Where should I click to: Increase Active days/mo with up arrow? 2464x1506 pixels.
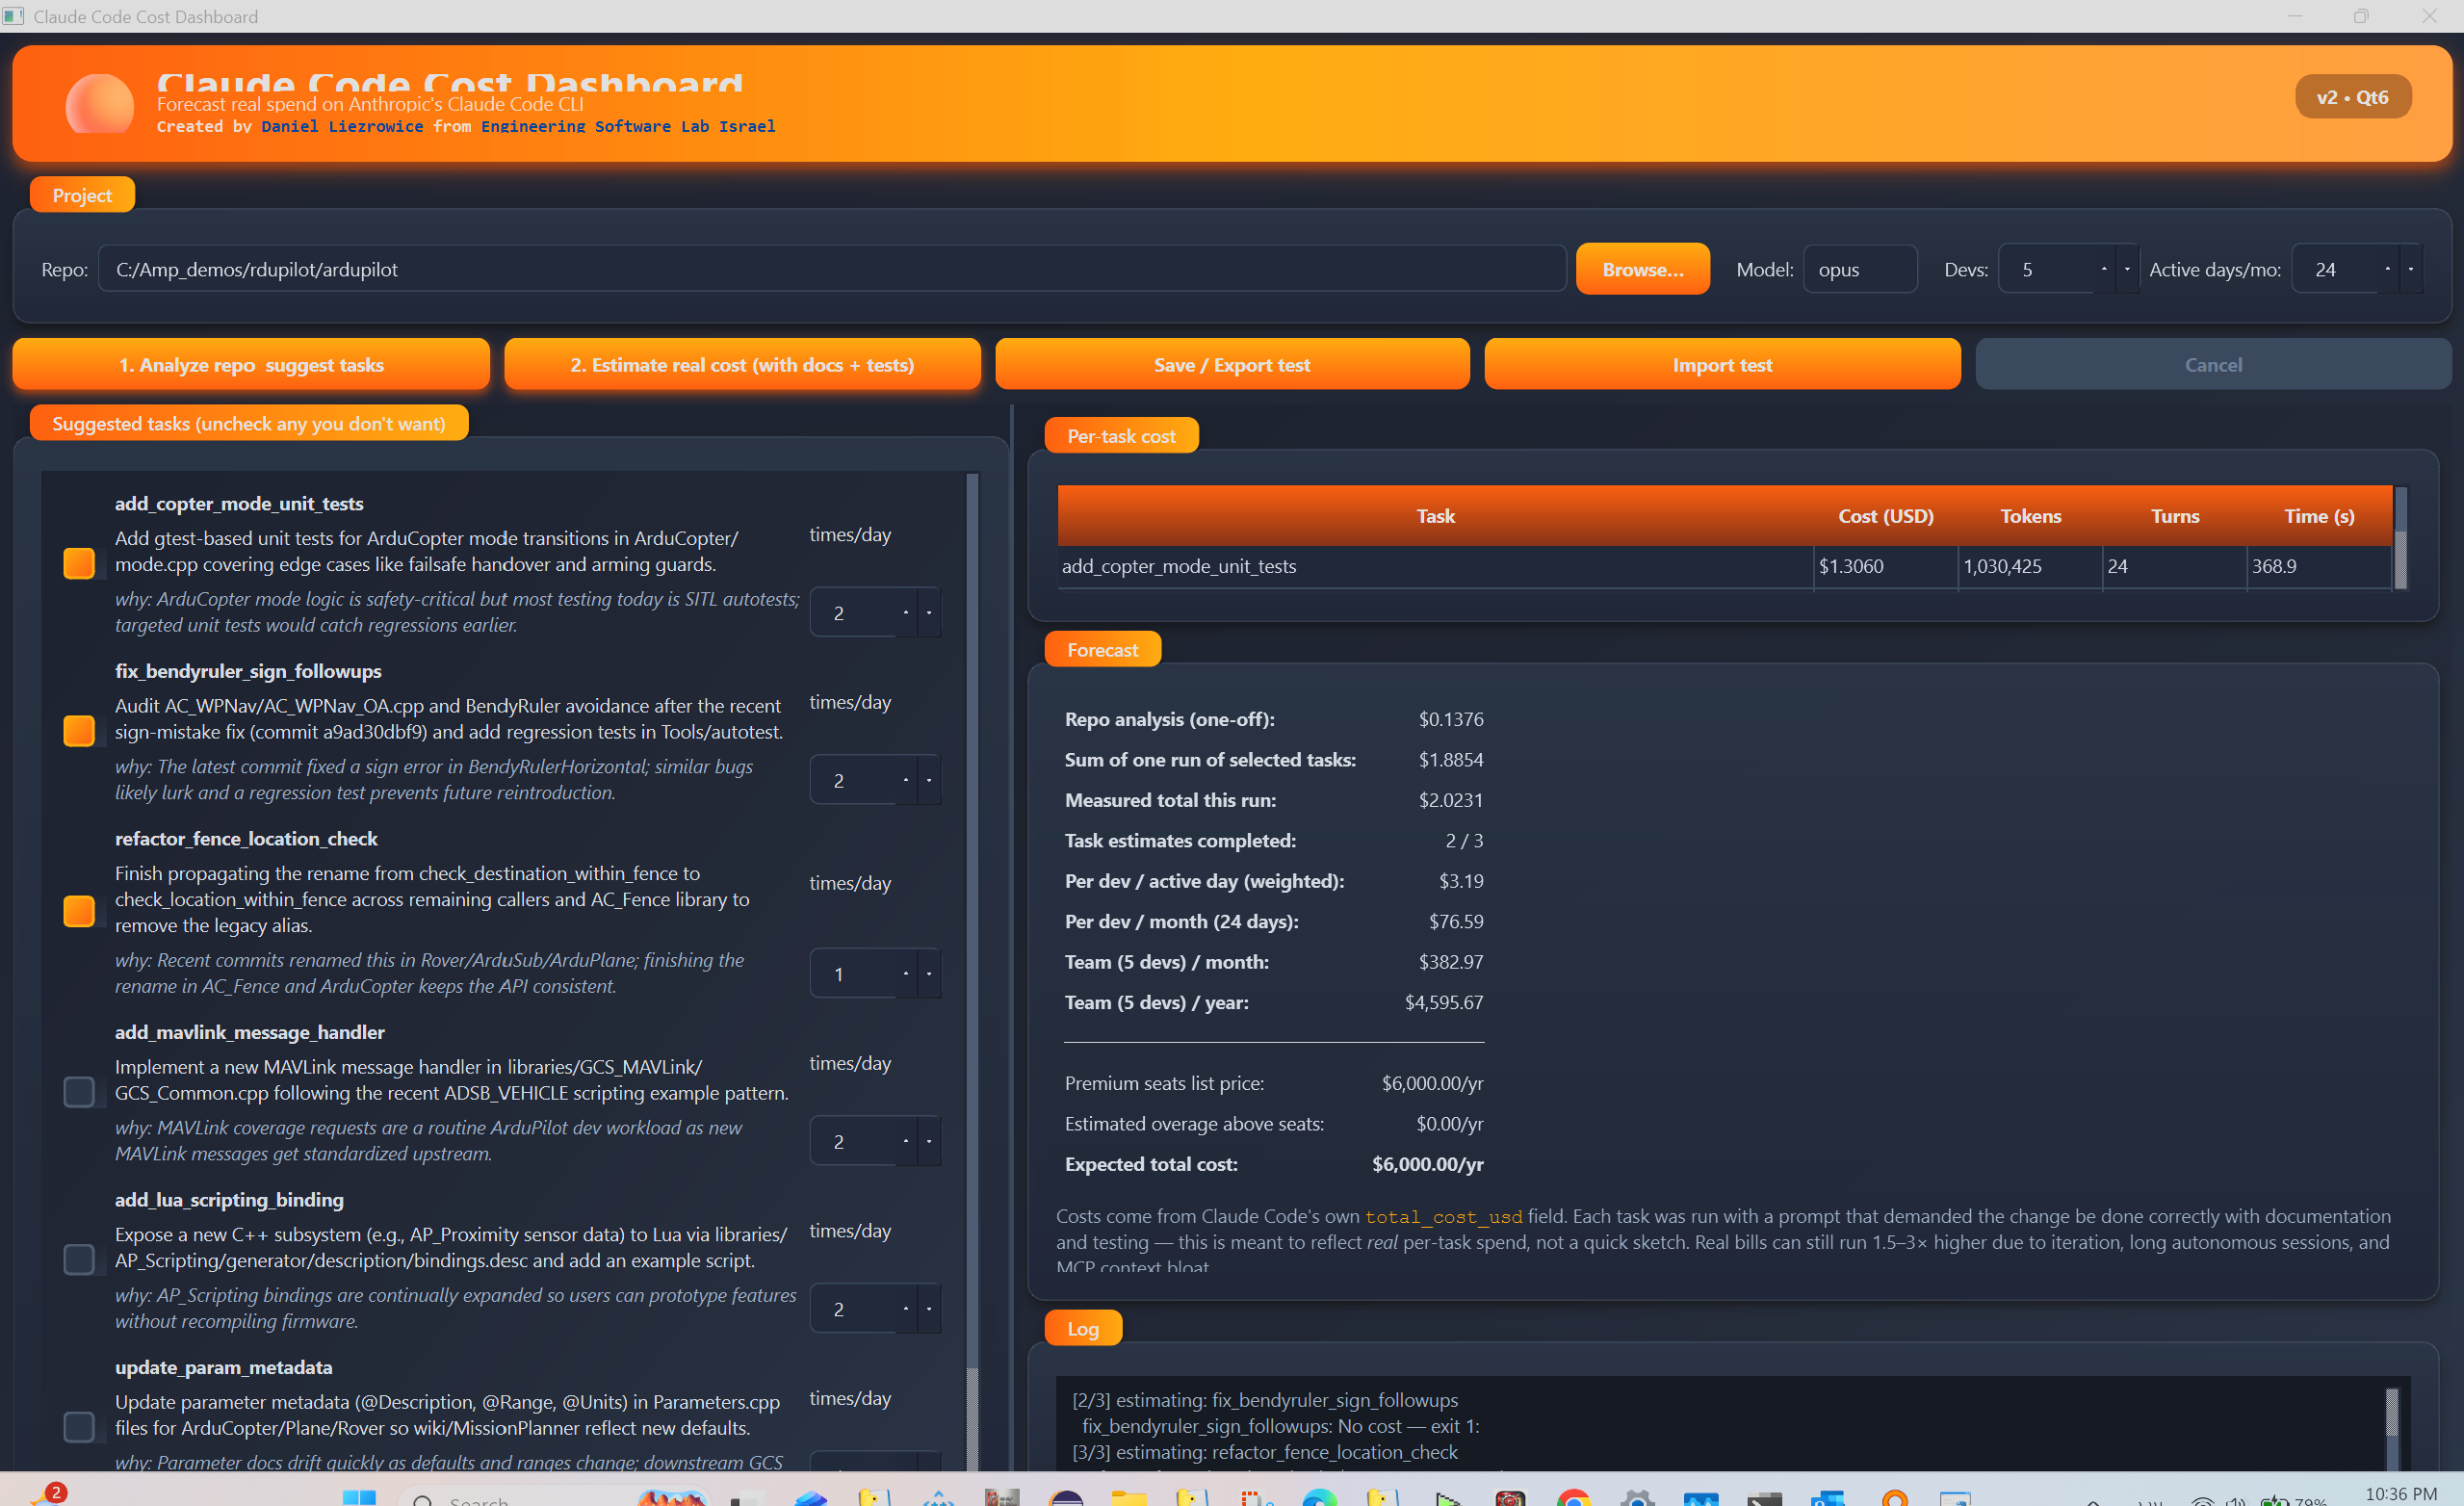(x=2388, y=269)
